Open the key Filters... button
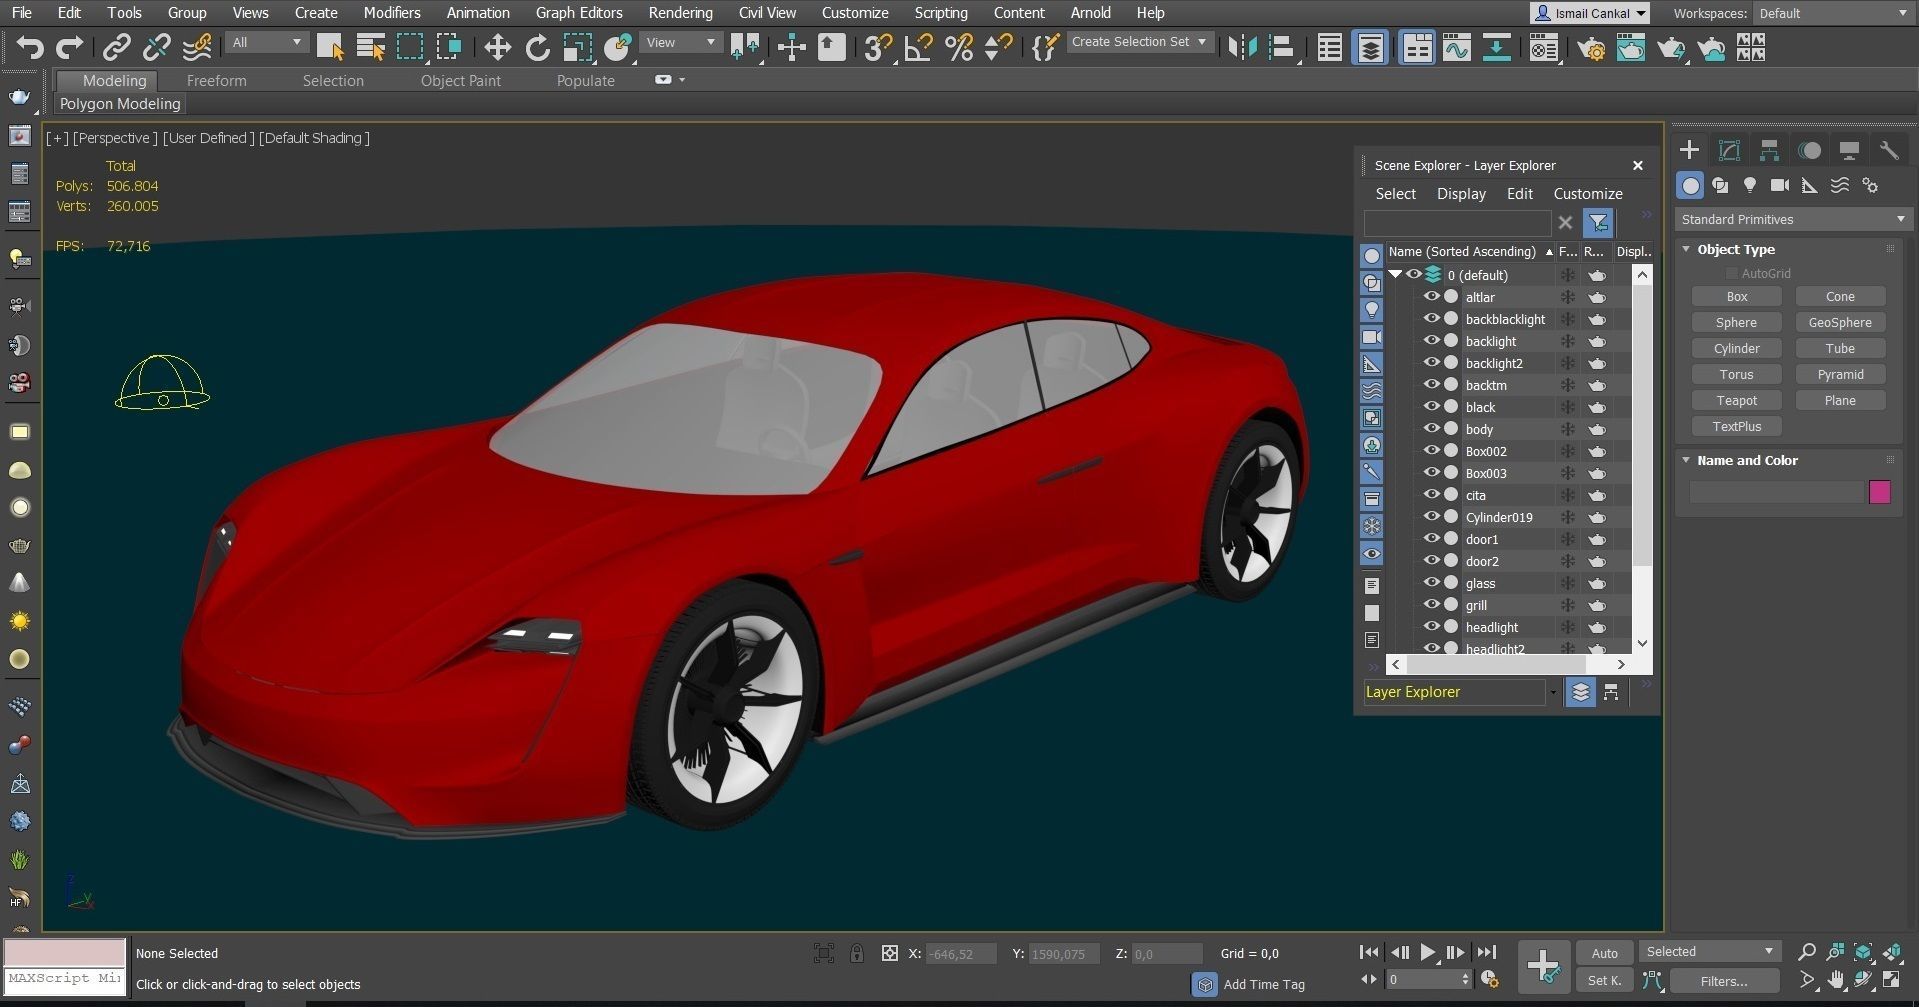The image size is (1919, 1007). click(1724, 981)
